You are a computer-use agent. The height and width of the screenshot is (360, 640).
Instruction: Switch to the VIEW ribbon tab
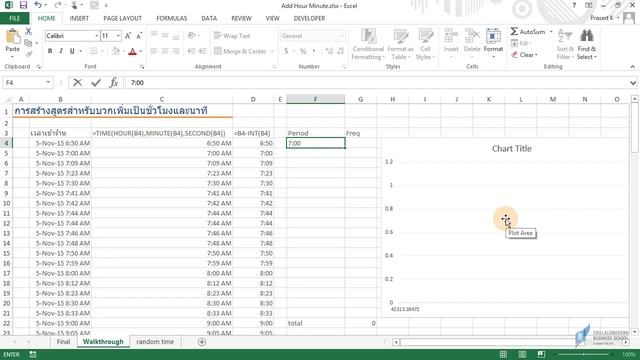pos(272,18)
